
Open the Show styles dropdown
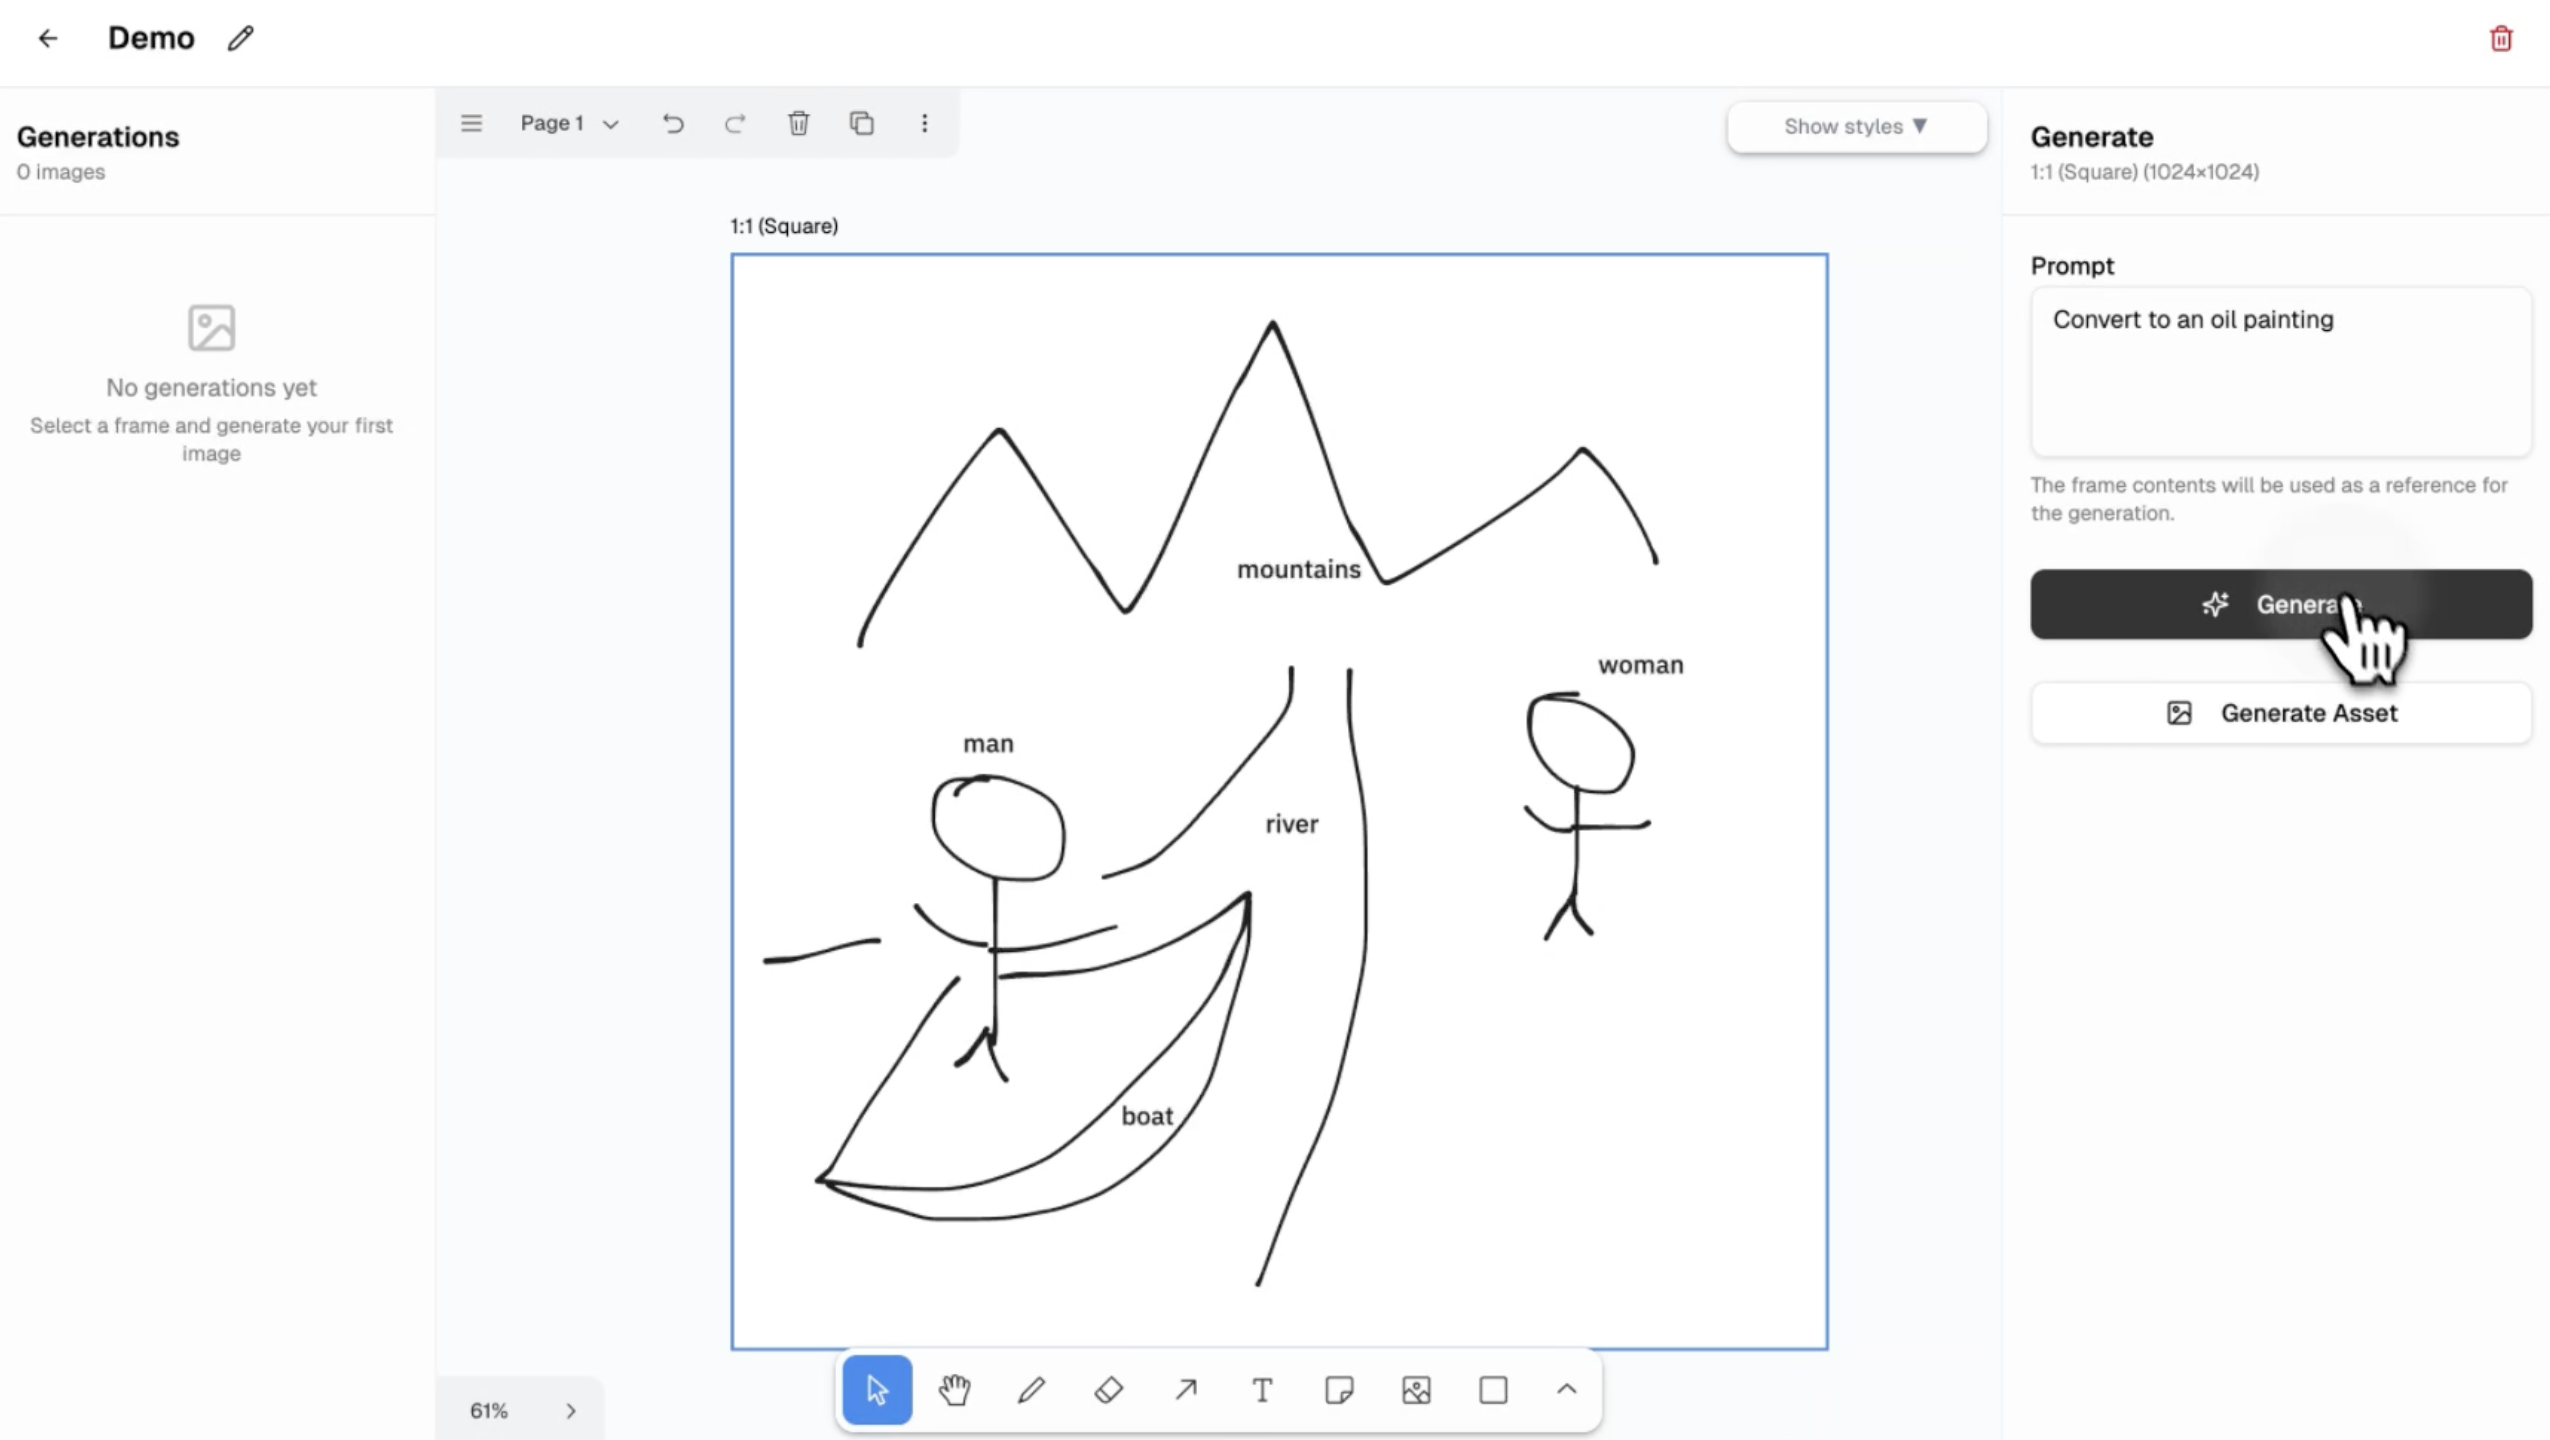click(1854, 126)
